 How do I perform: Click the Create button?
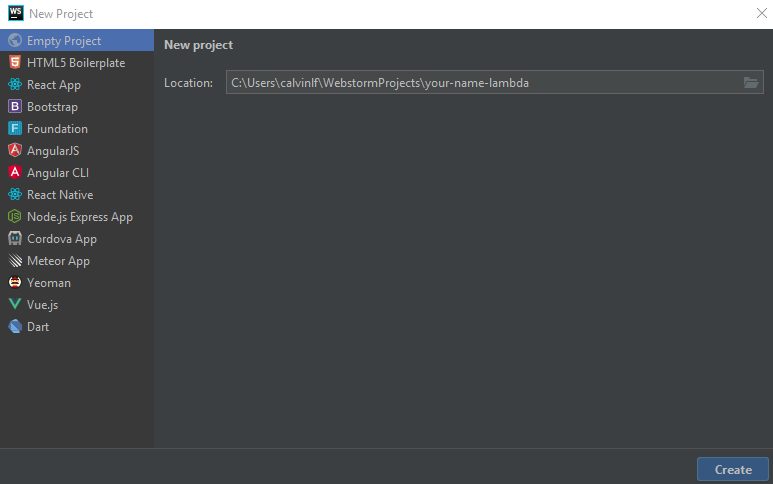733,469
